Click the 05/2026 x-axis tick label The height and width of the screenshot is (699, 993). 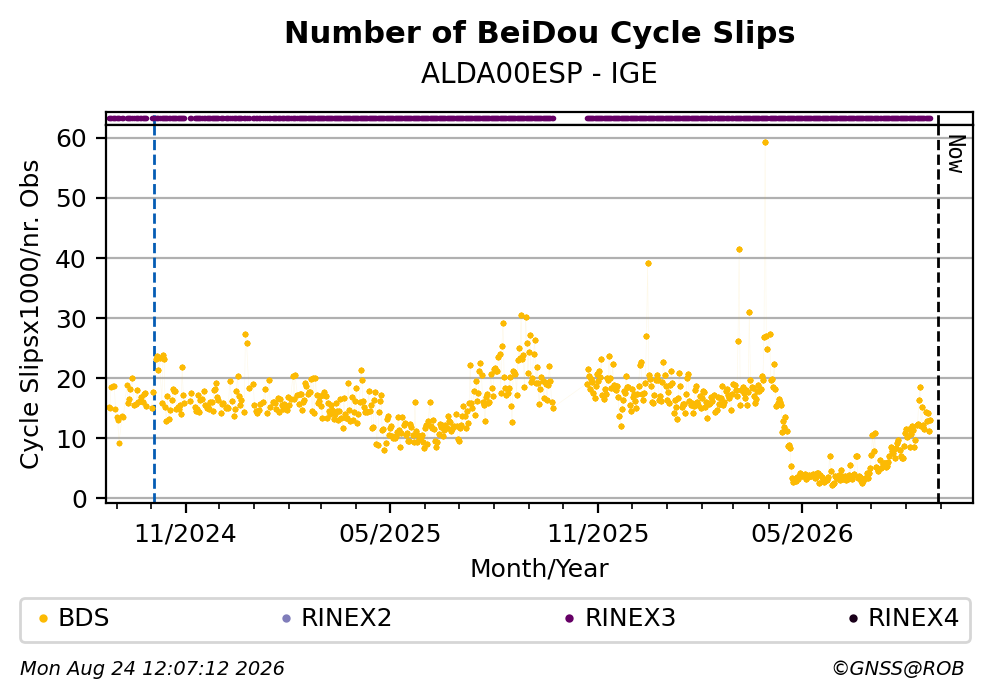(802, 534)
